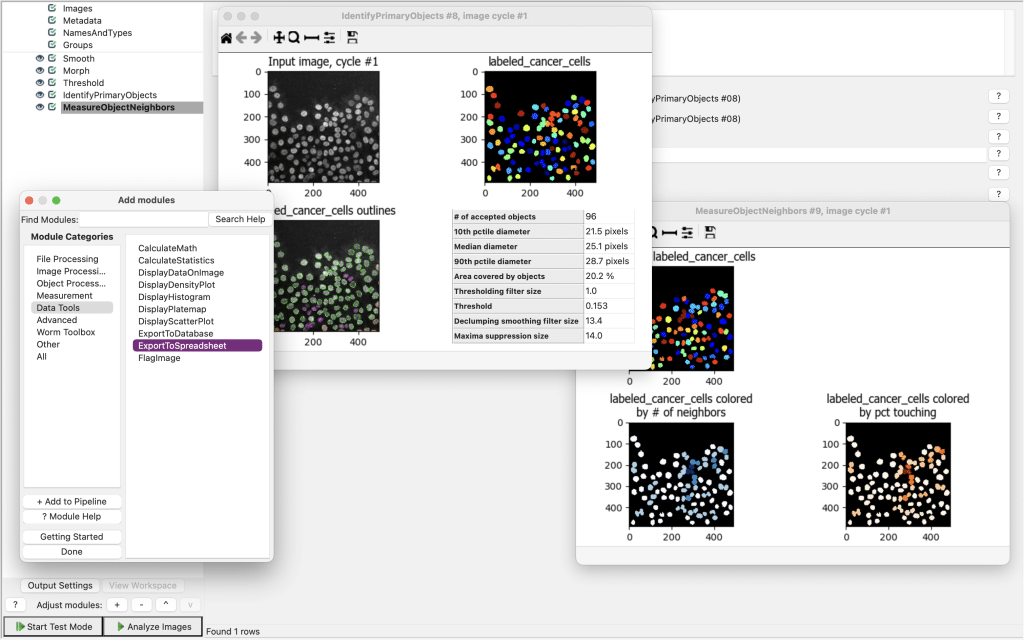This screenshot has width=1024, height=640.
Task: Select the Zoom magnifier in IdentifyPrimaryObjects toolbar
Action: [294, 38]
